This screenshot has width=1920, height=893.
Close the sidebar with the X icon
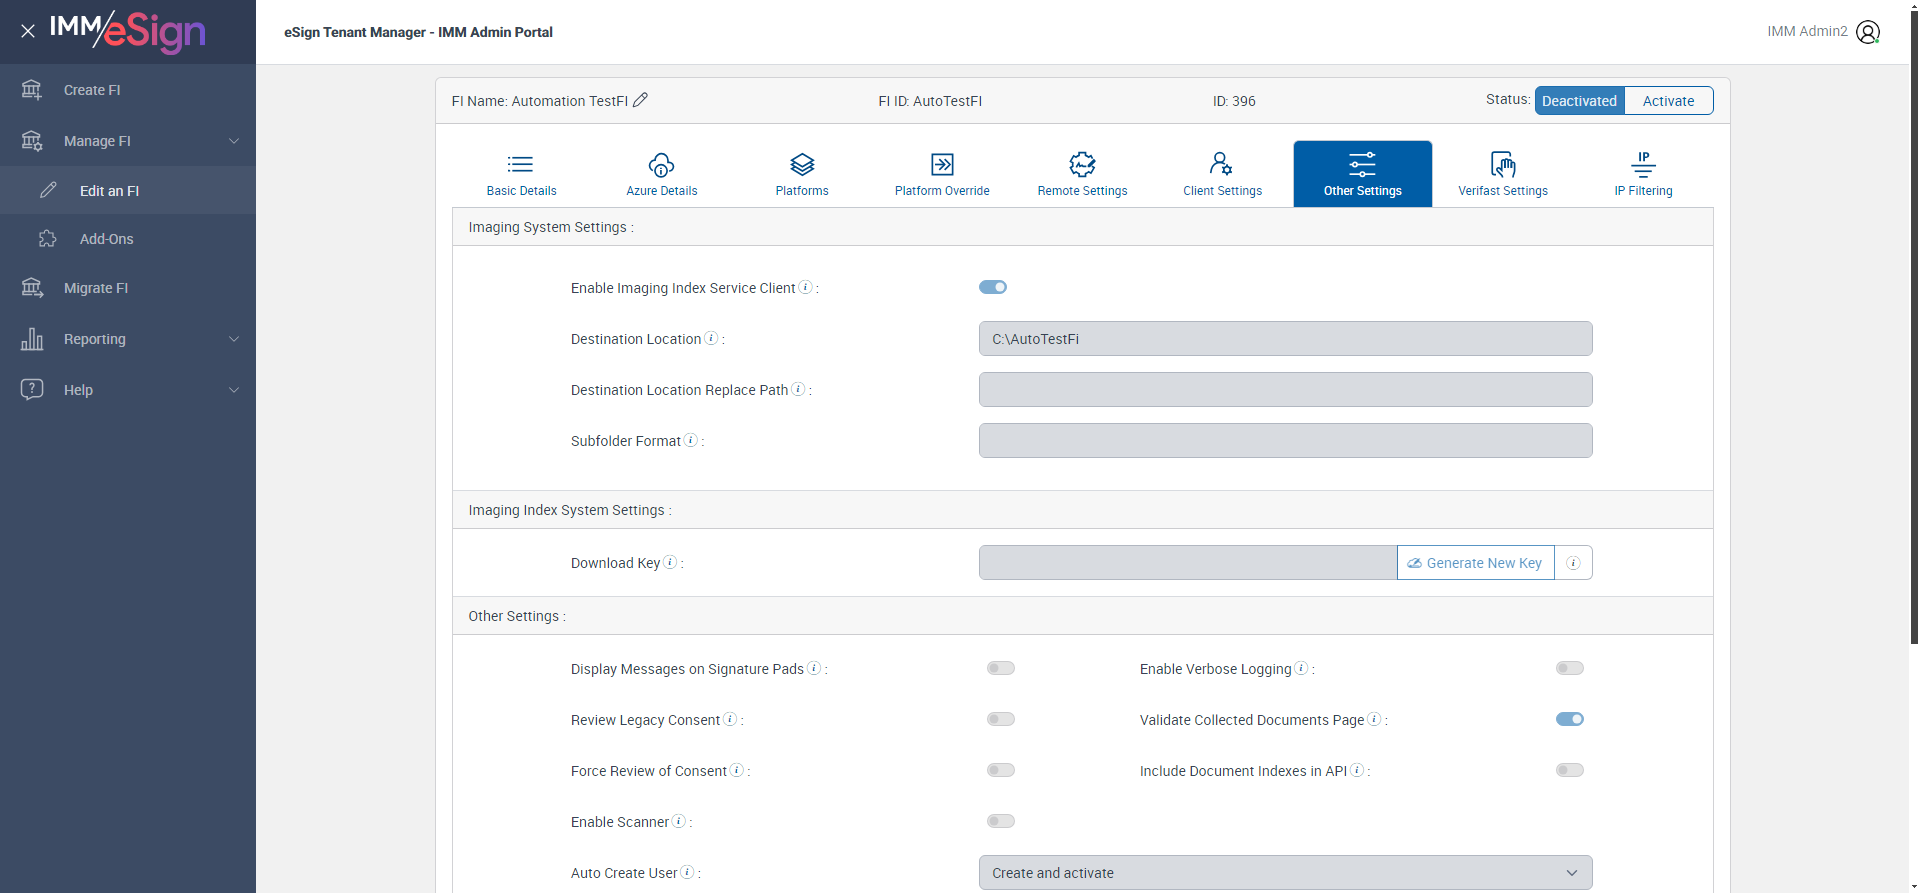28,31
